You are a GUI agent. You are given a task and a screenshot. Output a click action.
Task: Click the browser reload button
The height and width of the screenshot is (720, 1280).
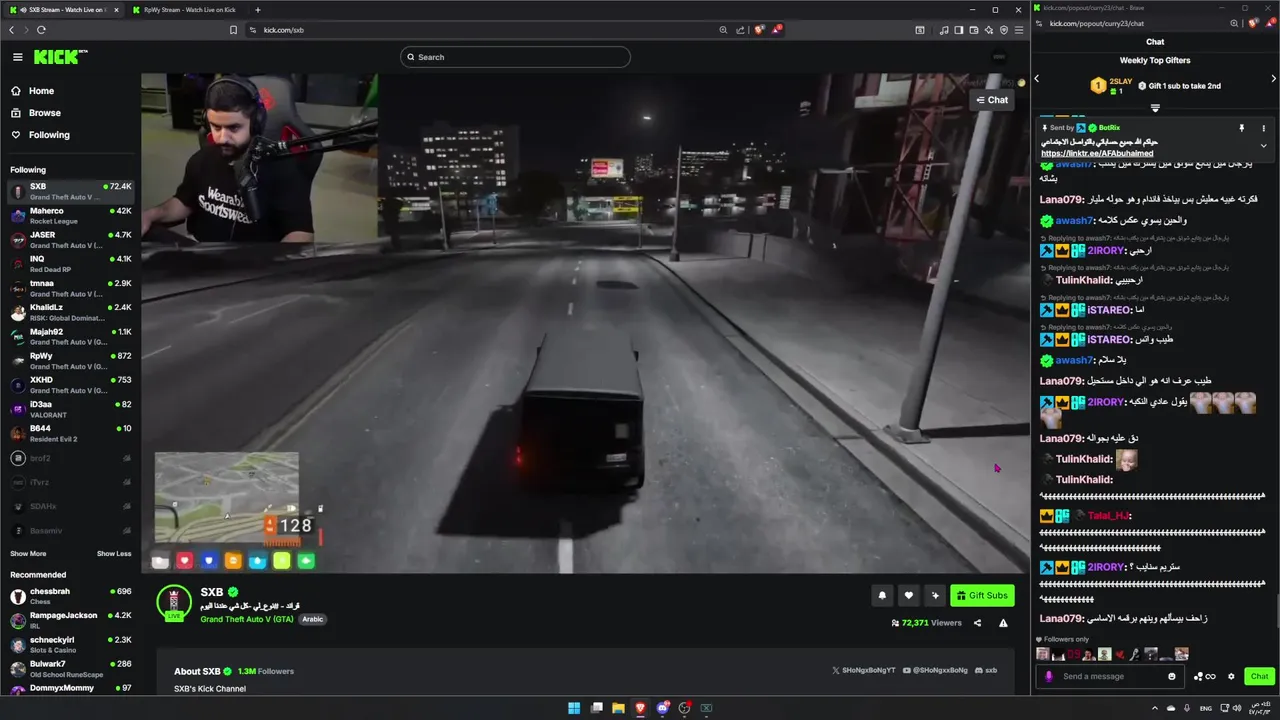41,30
